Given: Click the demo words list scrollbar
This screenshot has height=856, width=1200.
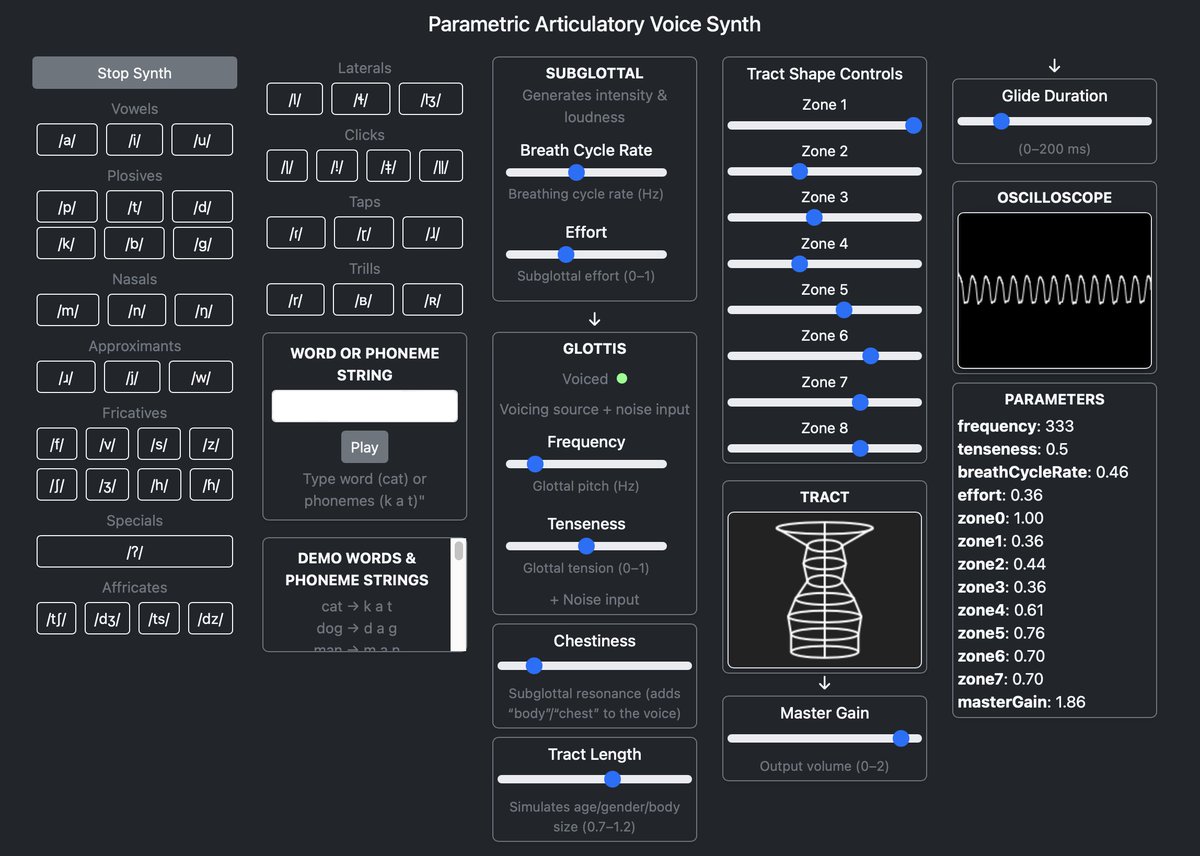Looking at the screenshot, I should 459,595.
